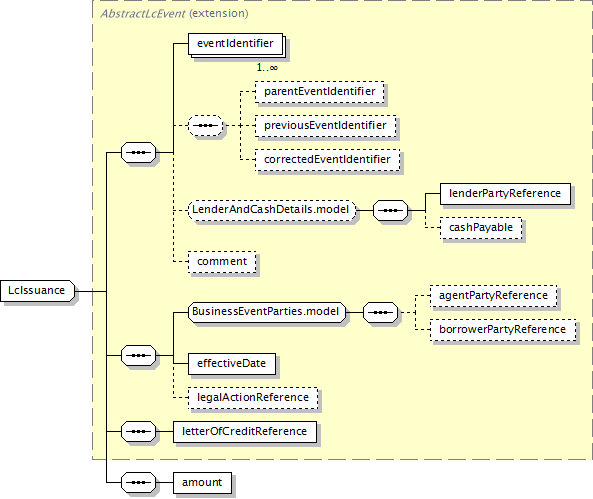Click the parentEventIdentifier optional element
Viewport: 593px width, 499px height.
click(320, 92)
